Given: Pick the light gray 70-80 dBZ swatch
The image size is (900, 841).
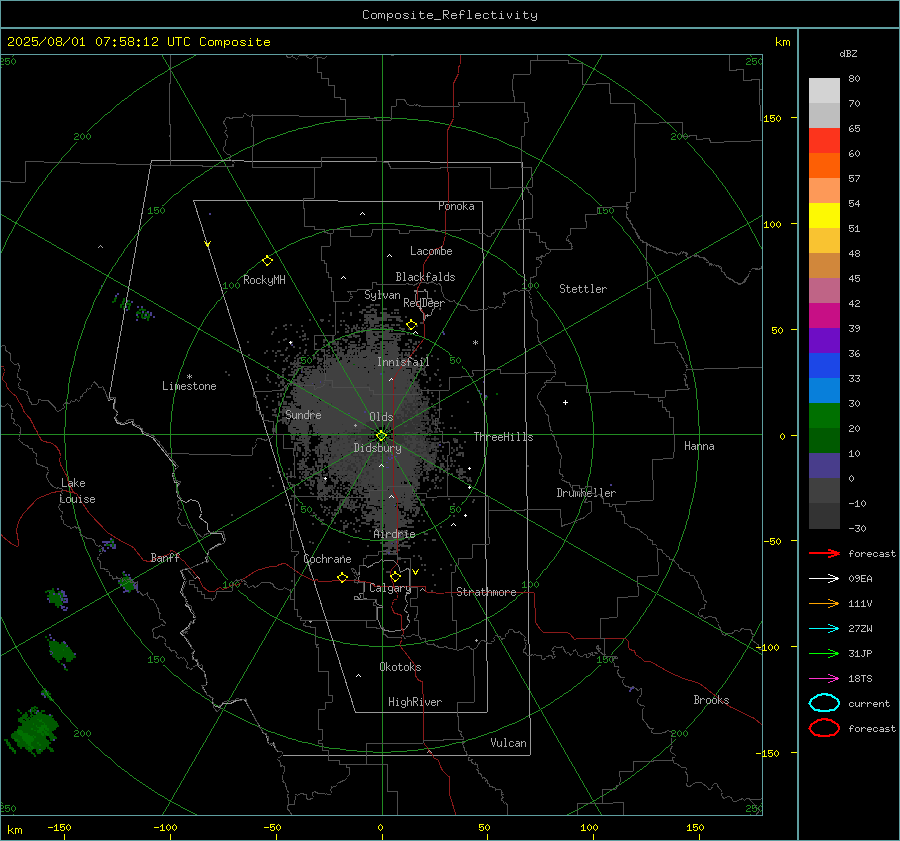Looking at the screenshot, I should point(824,91).
